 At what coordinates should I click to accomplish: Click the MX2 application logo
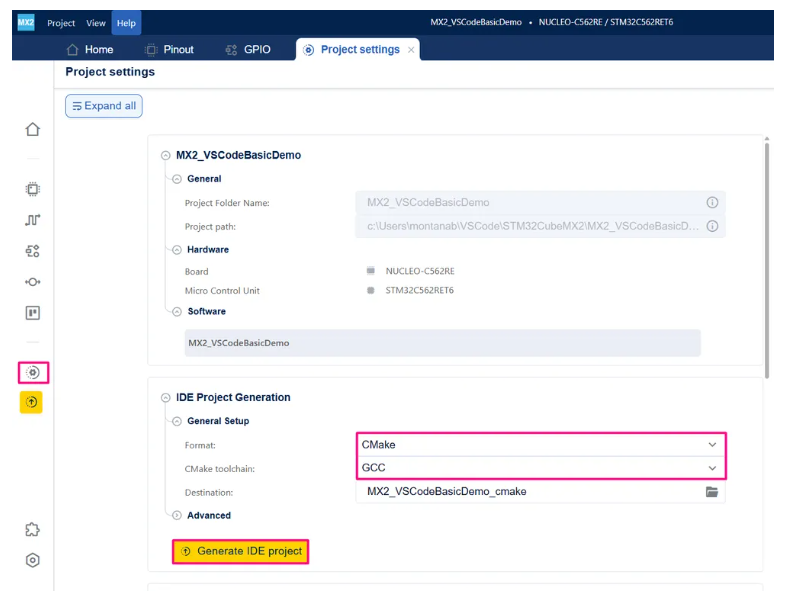tap(26, 22)
